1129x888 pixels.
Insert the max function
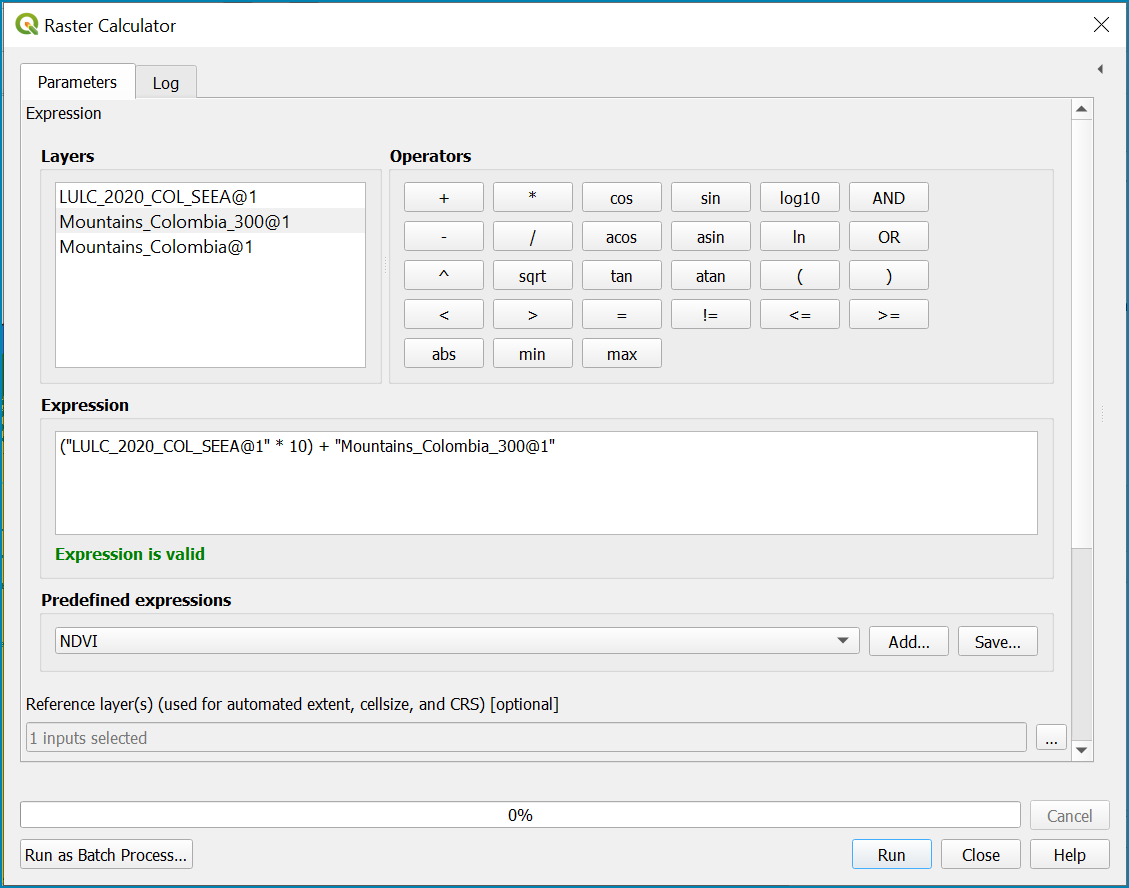[621, 353]
